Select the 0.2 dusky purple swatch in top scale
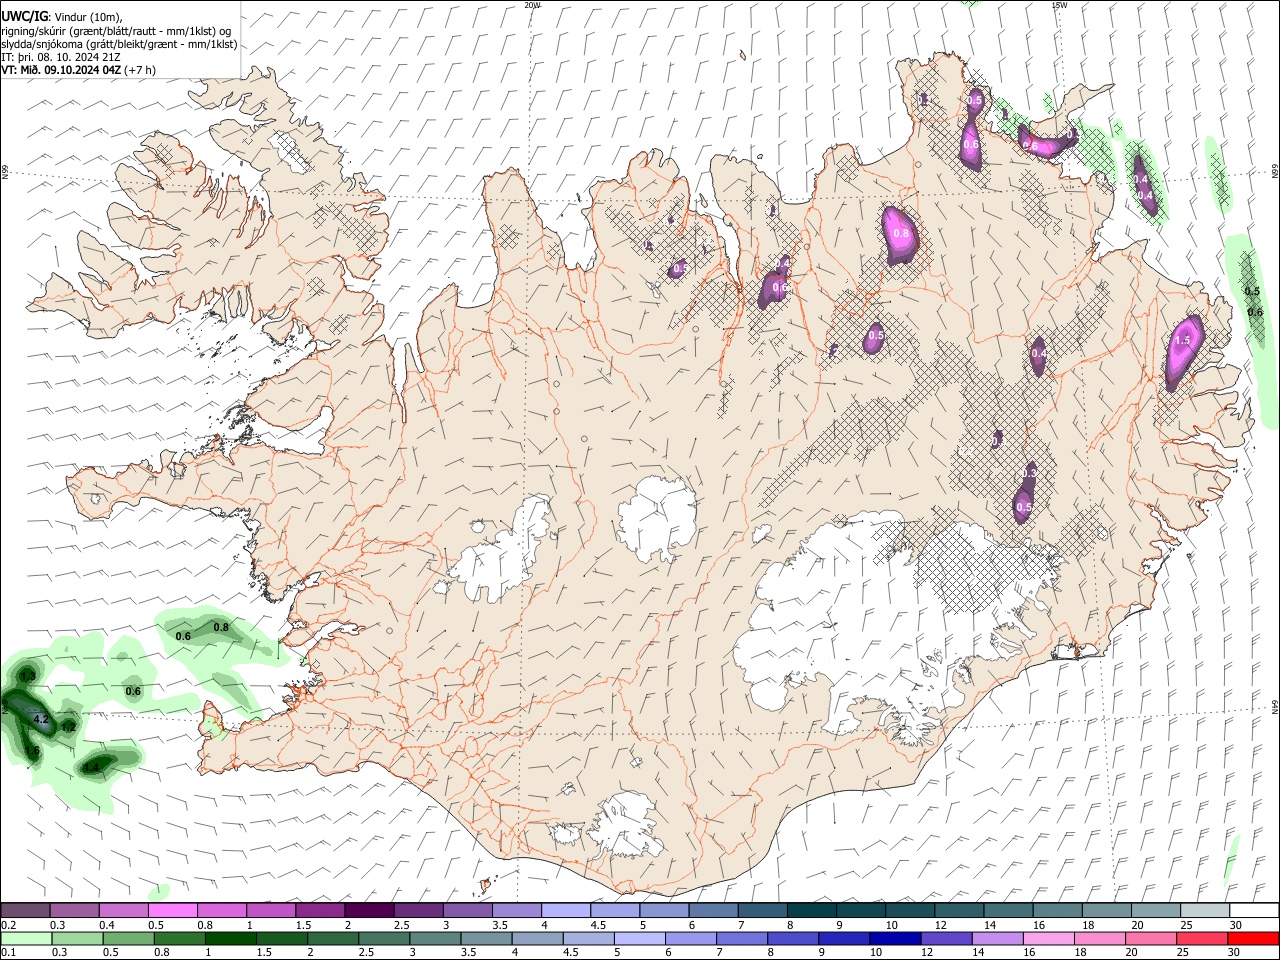Screen dimensions: 1280x960 pyautogui.click(x=25, y=910)
